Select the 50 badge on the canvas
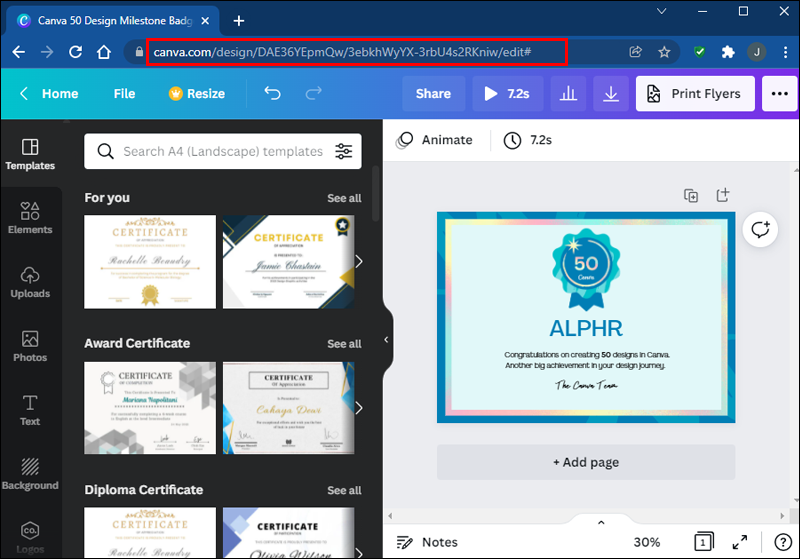This screenshot has width=800, height=559. click(x=586, y=268)
